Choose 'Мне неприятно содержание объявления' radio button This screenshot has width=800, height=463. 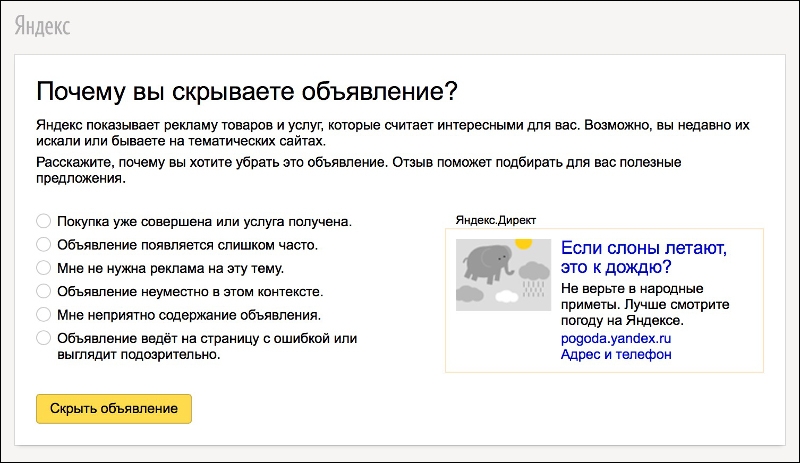43,314
